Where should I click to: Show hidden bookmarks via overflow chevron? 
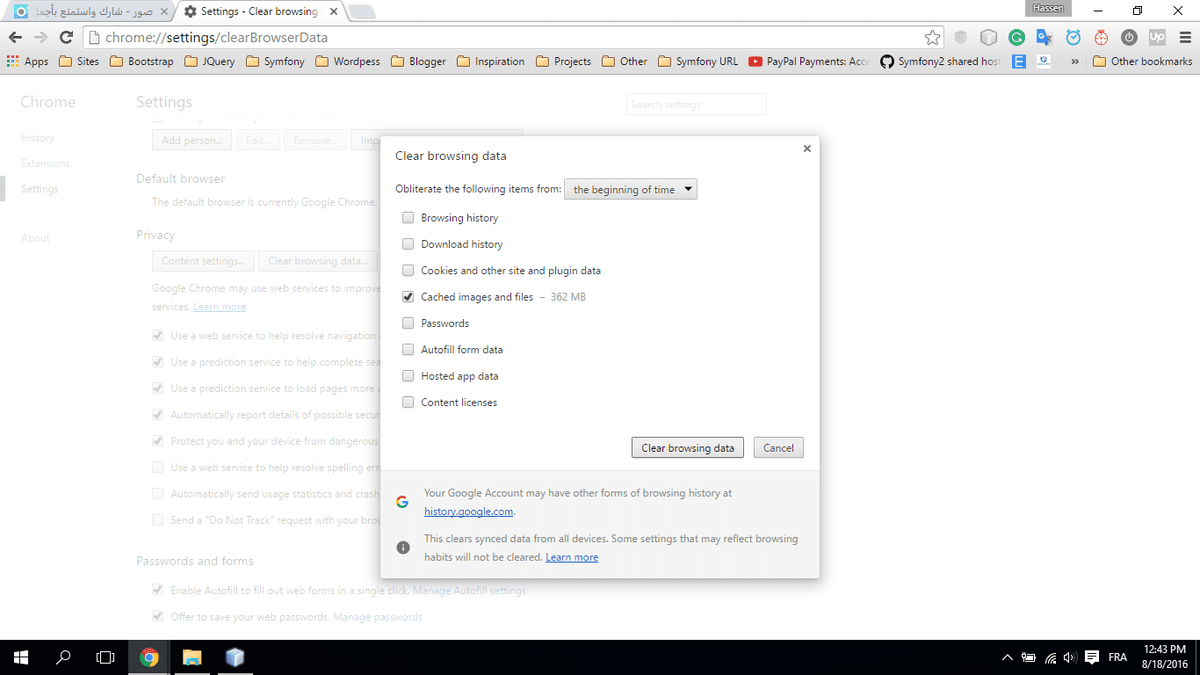point(1074,62)
